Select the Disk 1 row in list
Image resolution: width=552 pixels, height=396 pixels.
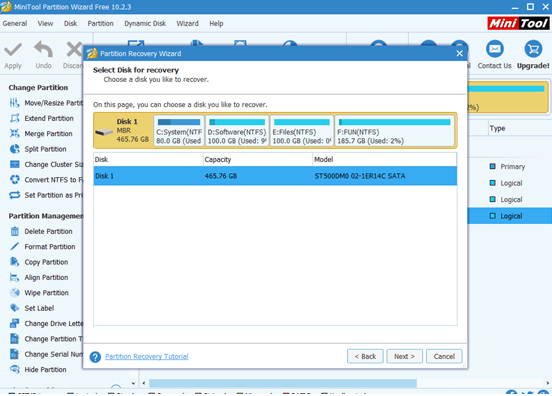(x=275, y=176)
